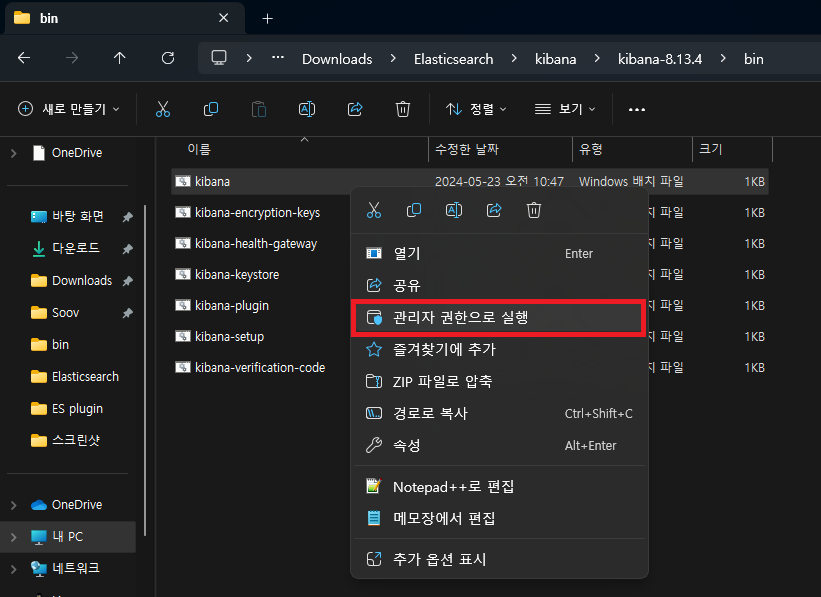This screenshot has width=821, height=597.
Task: Expand the cloud OneDrive node chevron
Action: pyautogui.click(x=14, y=505)
